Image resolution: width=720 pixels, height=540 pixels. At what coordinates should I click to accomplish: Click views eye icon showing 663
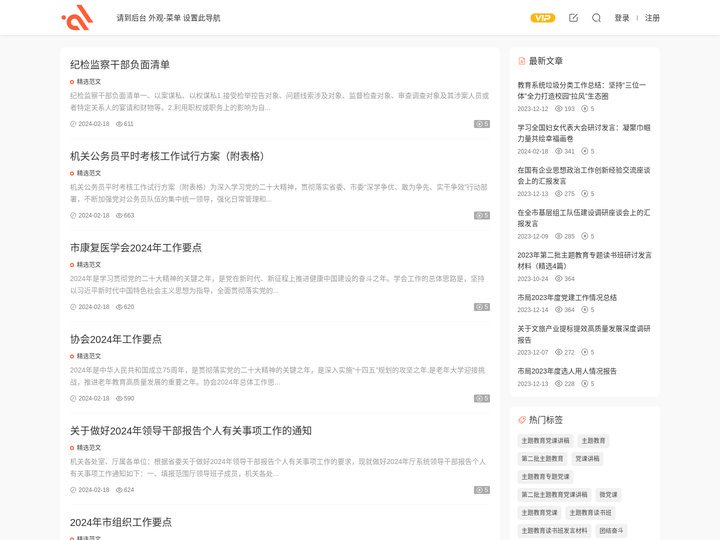[x=119, y=215]
